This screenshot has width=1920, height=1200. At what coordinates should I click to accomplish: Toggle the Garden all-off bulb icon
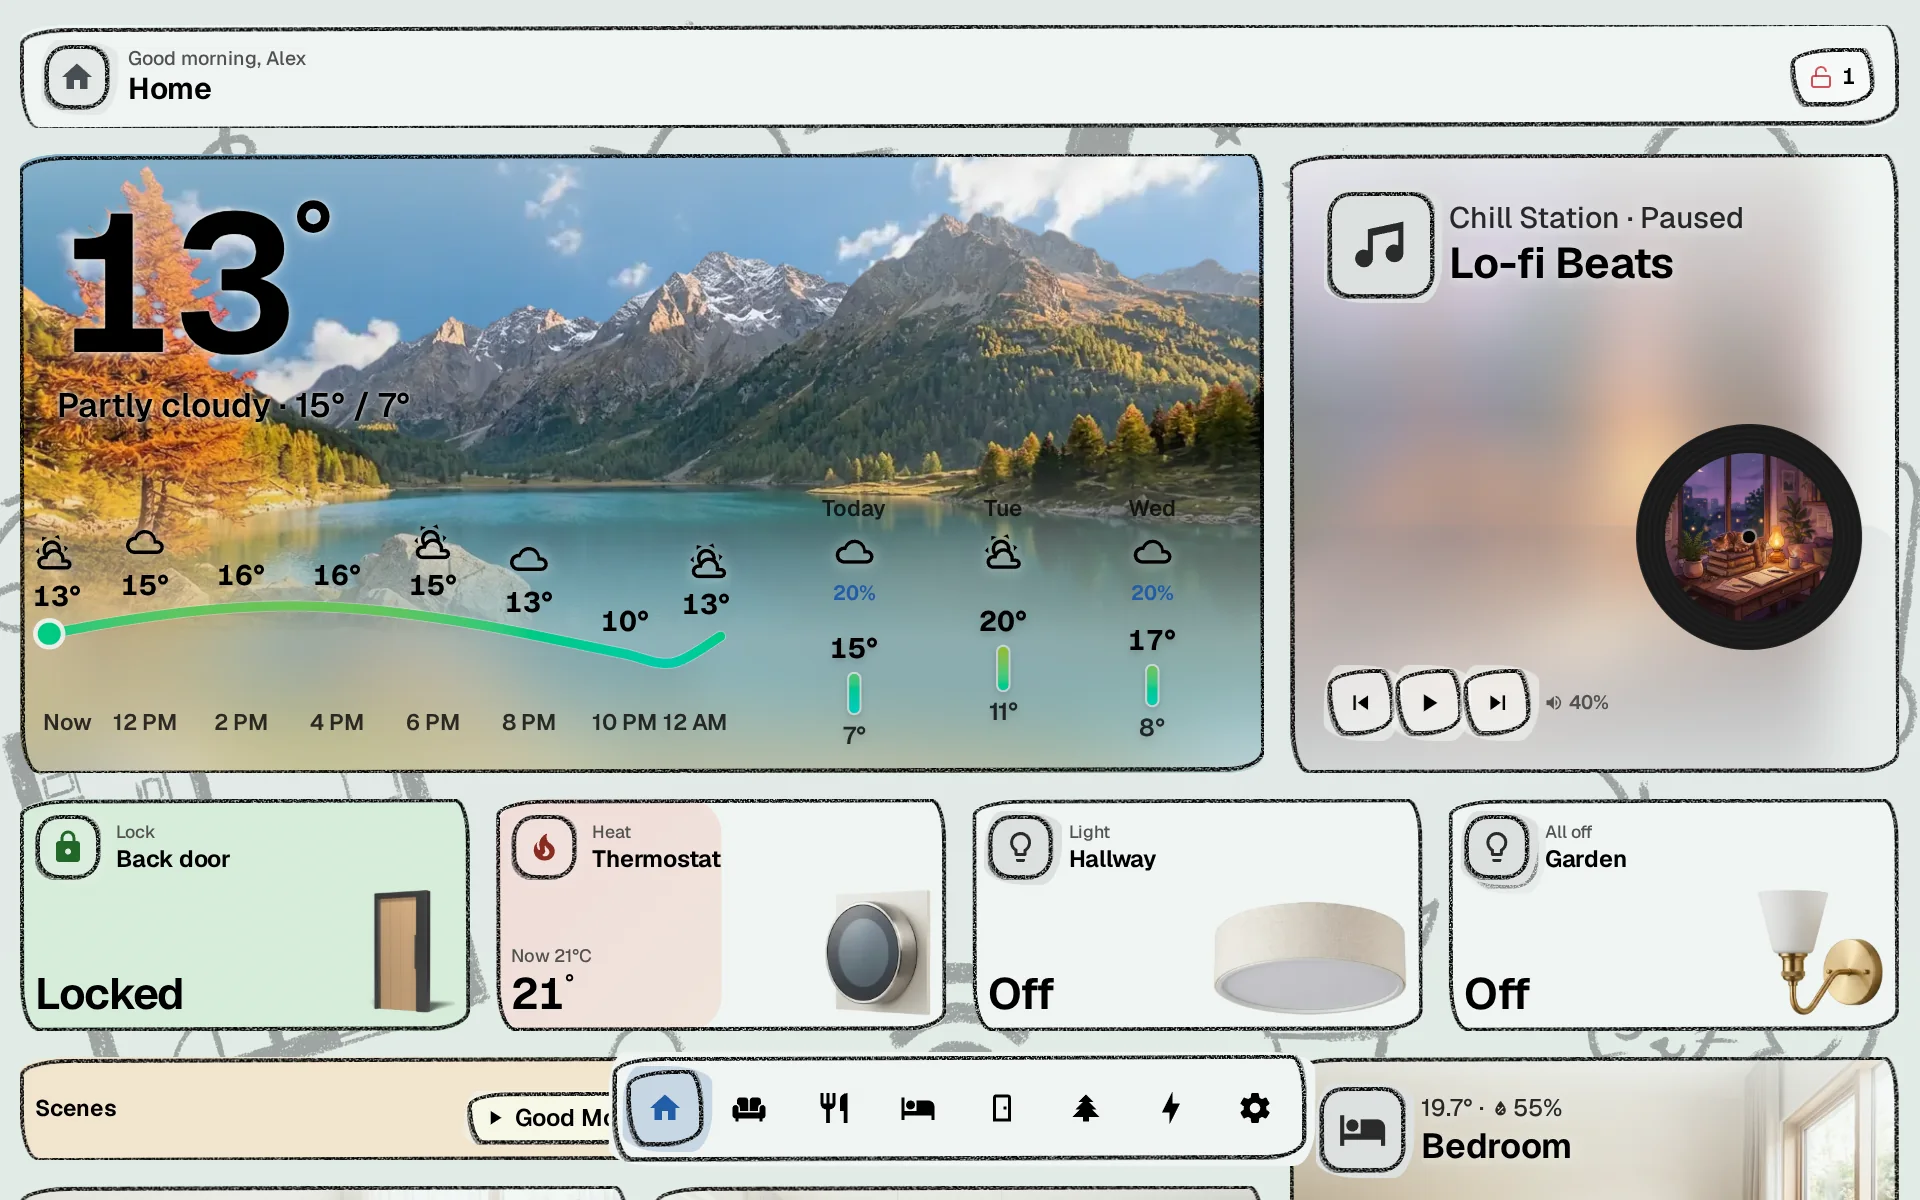pyautogui.click(x=1496, y=847)
